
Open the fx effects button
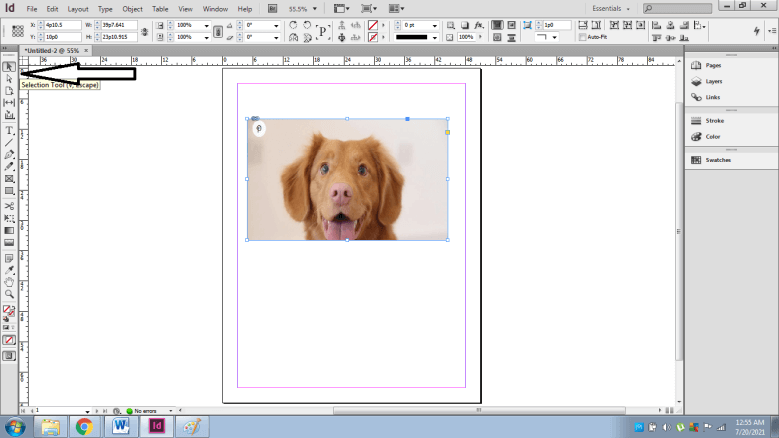click(478, 25)
